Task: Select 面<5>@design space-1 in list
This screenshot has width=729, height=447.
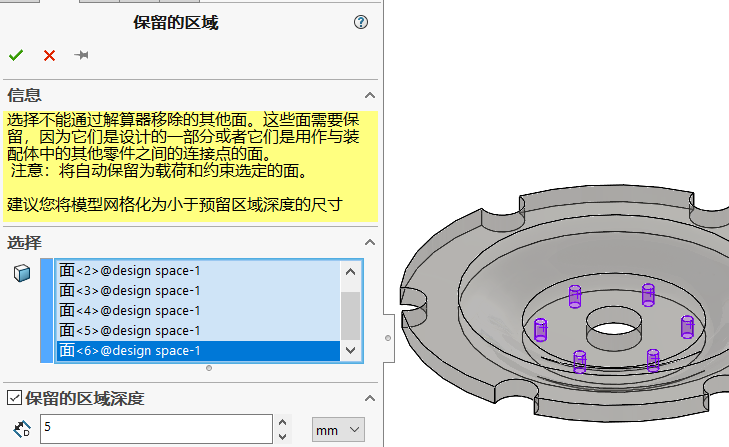Action: [x=198, y=330]
